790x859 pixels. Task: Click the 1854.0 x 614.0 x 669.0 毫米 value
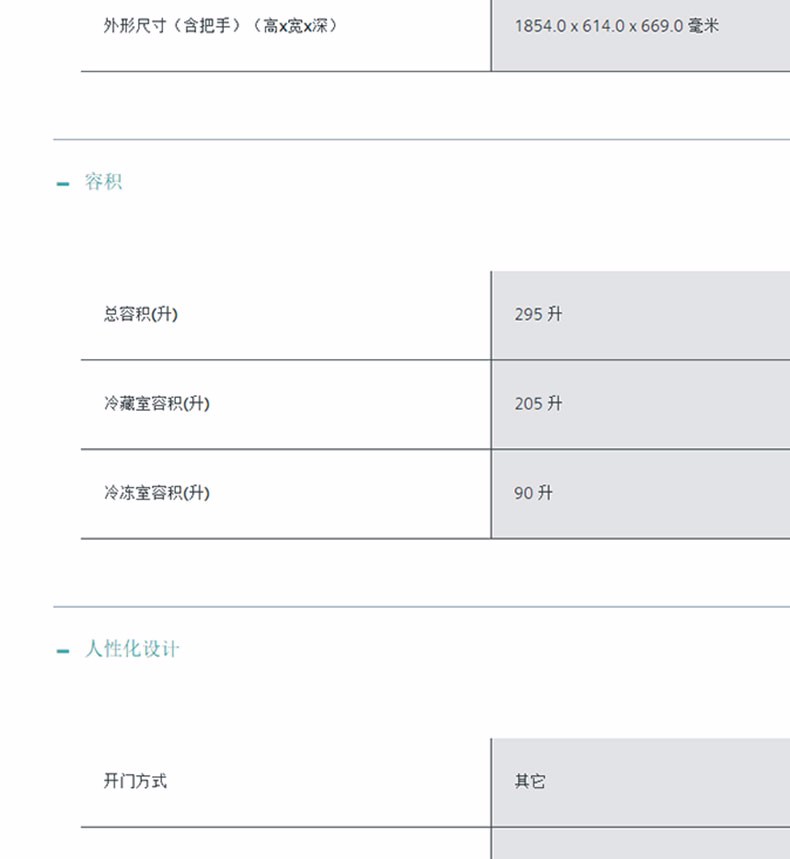tap(616, 26)
